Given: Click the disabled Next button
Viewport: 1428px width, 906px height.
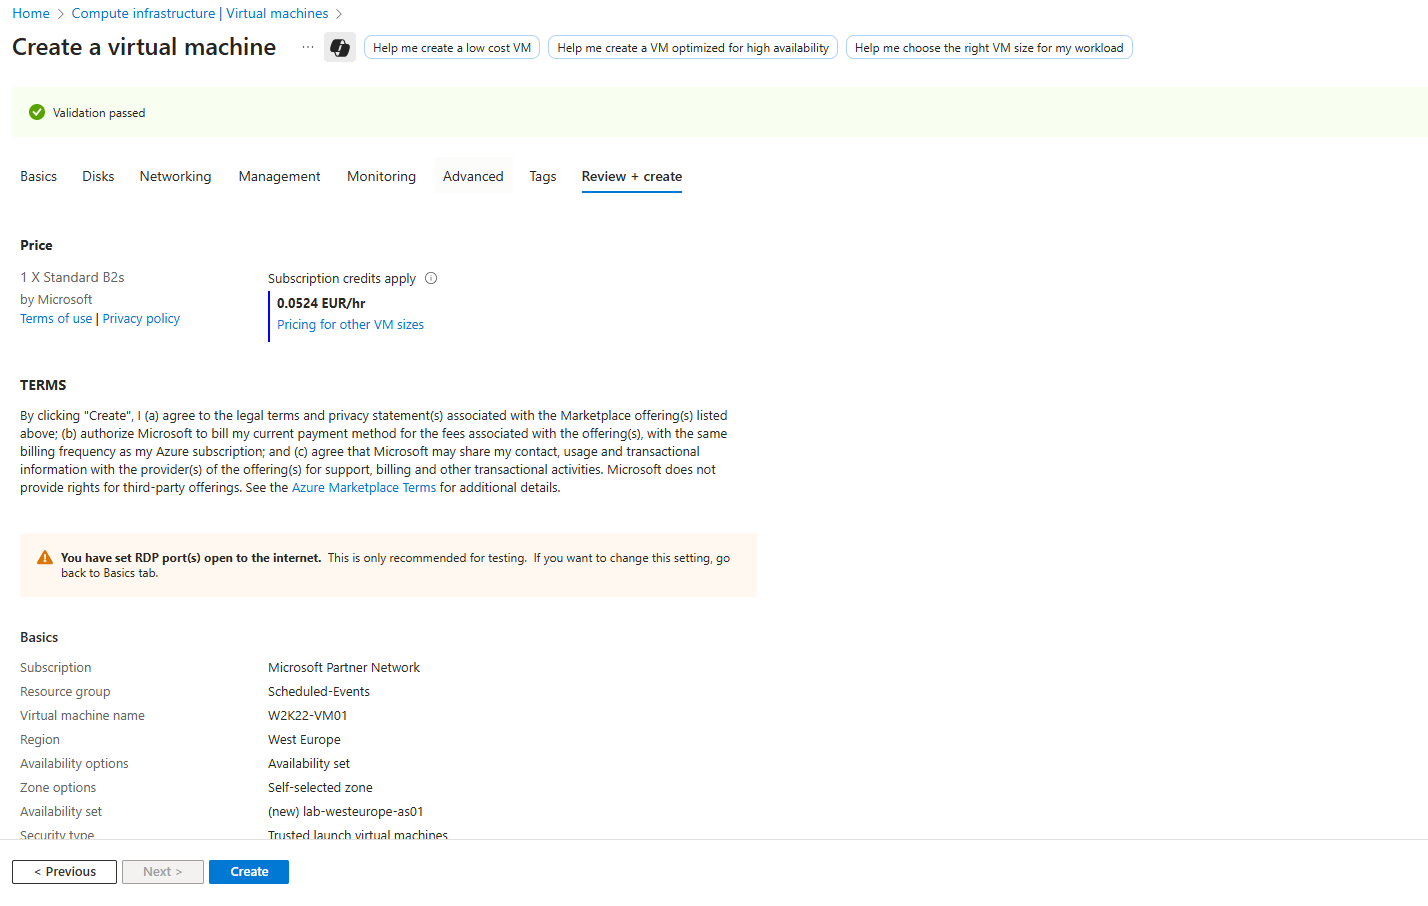Looking at the screenshot, I should click(x=163, y=872).
